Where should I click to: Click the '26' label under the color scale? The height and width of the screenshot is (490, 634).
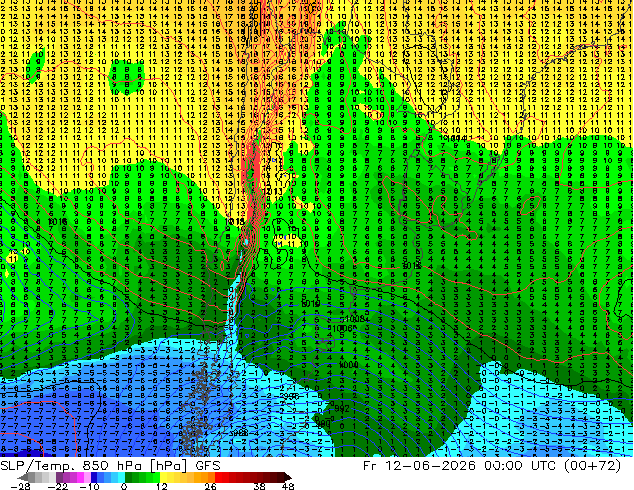[210, 486]
